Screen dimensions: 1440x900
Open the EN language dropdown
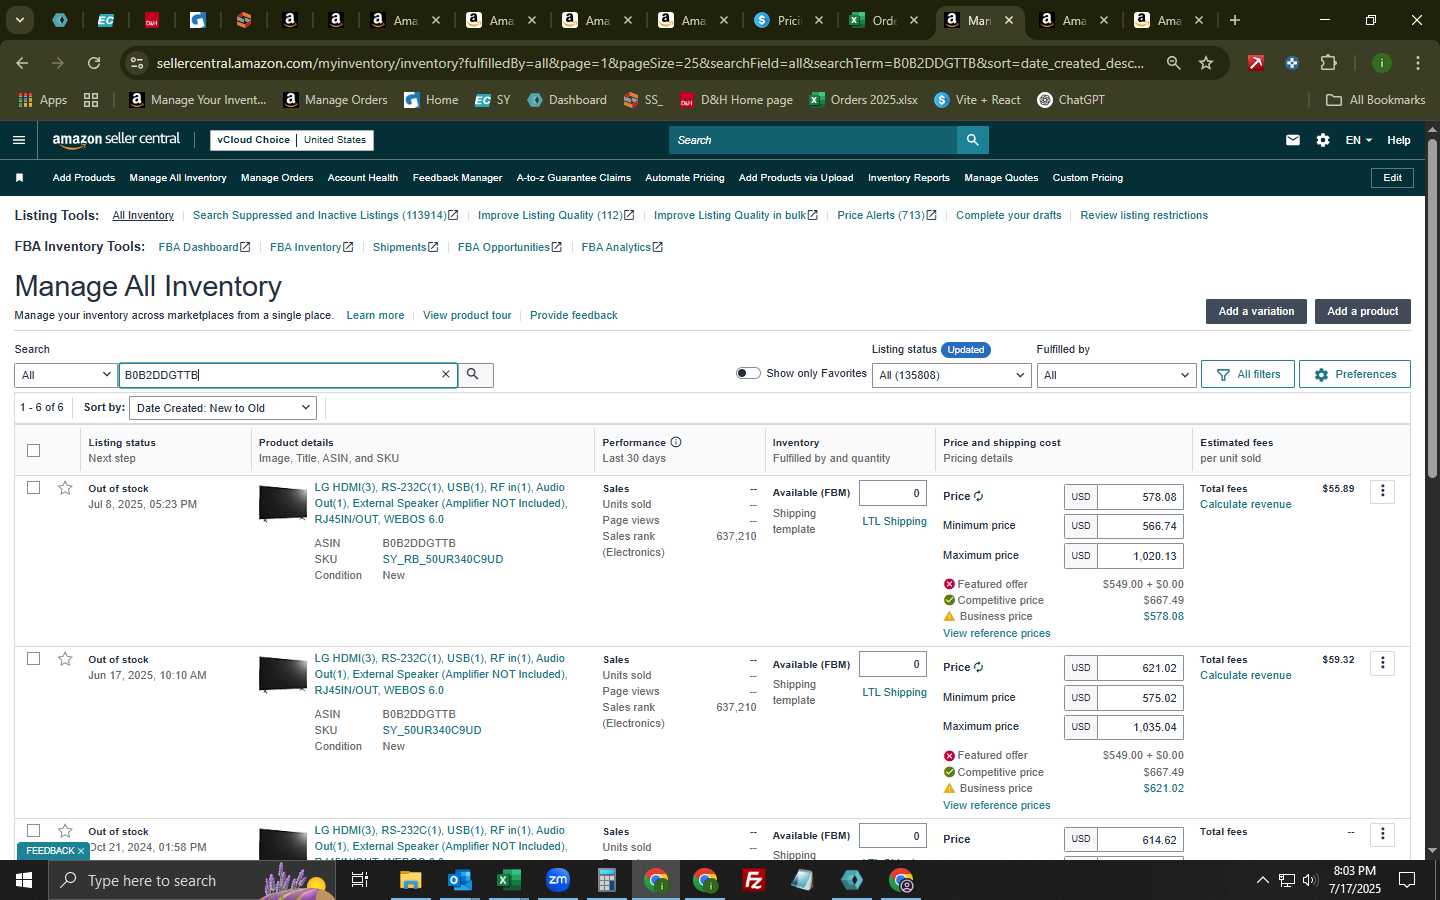[1358, 140]
